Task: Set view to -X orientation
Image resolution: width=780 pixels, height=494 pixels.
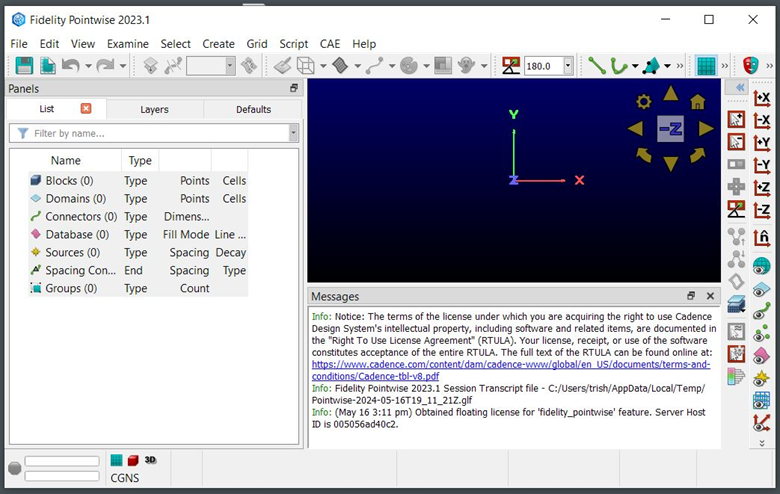Action: point(761,120)
